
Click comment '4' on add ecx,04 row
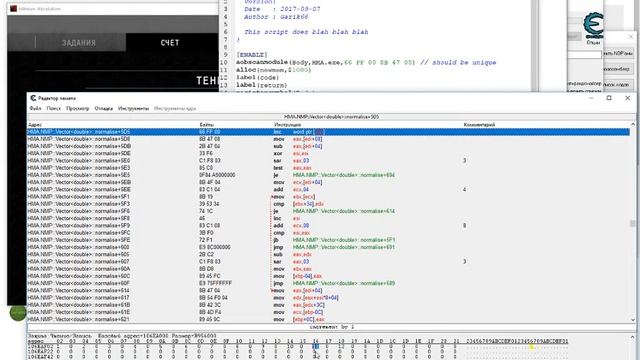click(x=464, y=189)
